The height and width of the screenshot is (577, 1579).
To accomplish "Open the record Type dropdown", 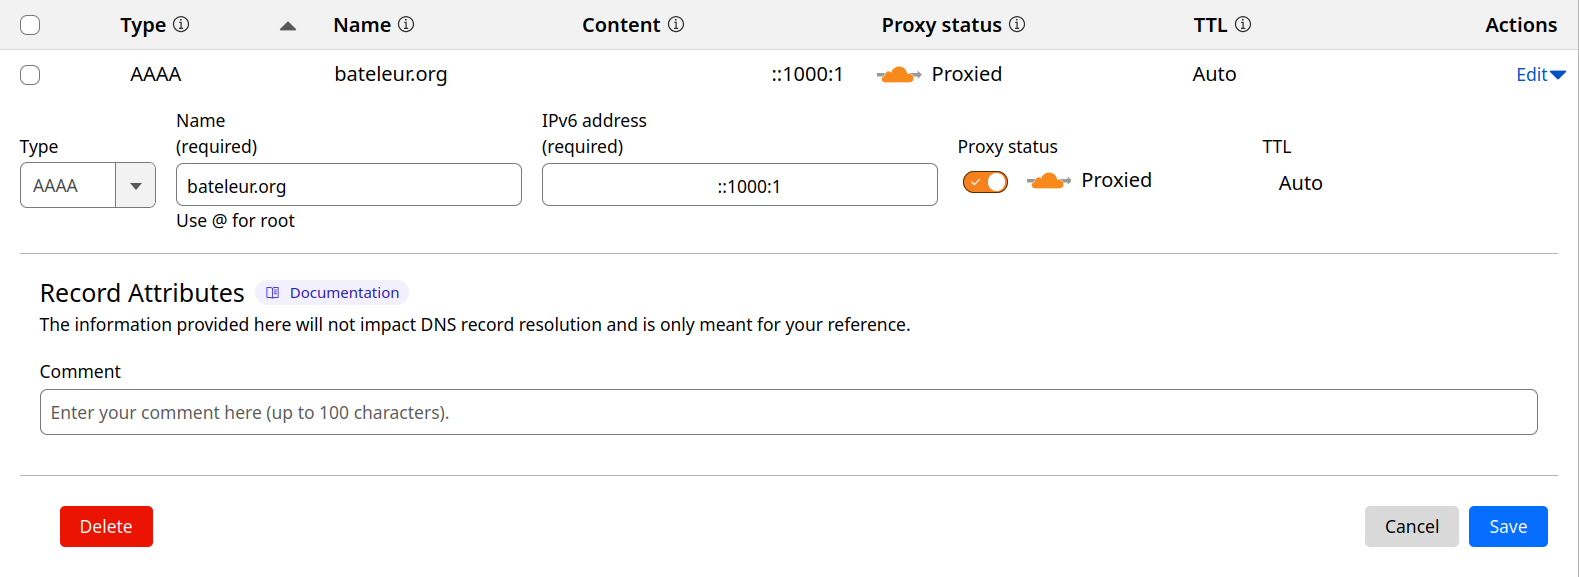I will tap(136, 184).
